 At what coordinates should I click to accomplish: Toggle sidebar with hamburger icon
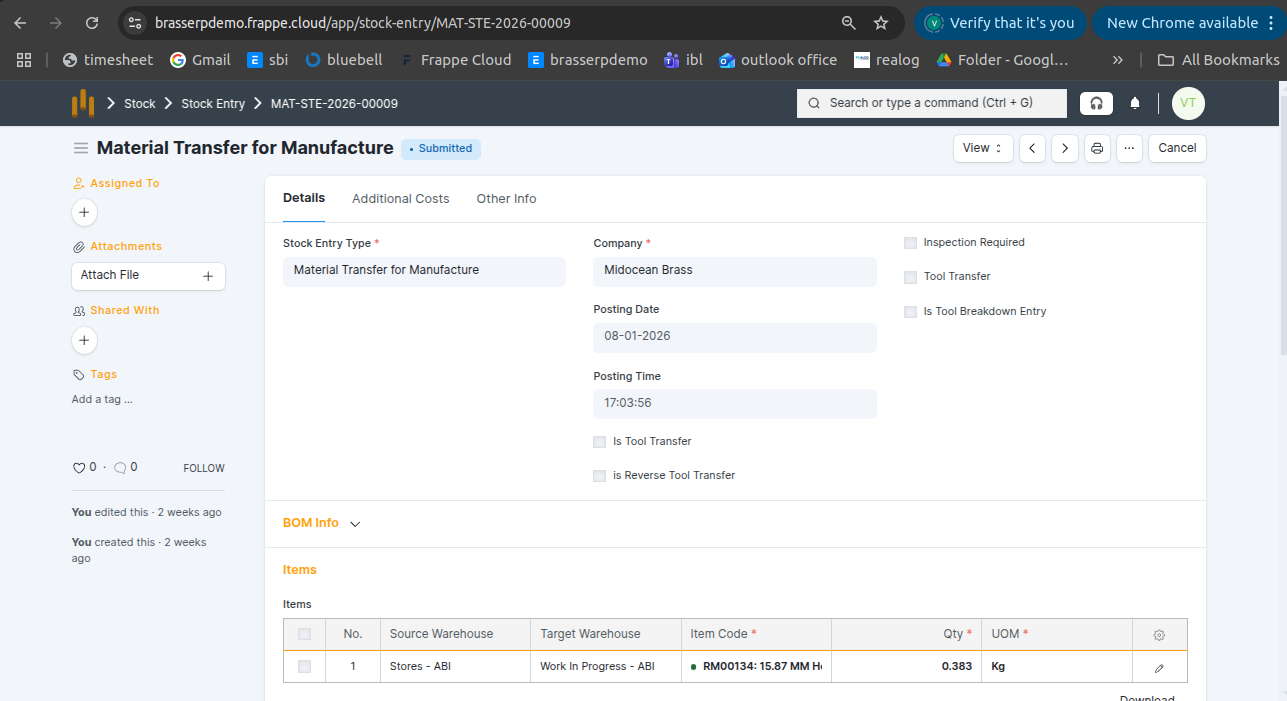click(81, 148)
